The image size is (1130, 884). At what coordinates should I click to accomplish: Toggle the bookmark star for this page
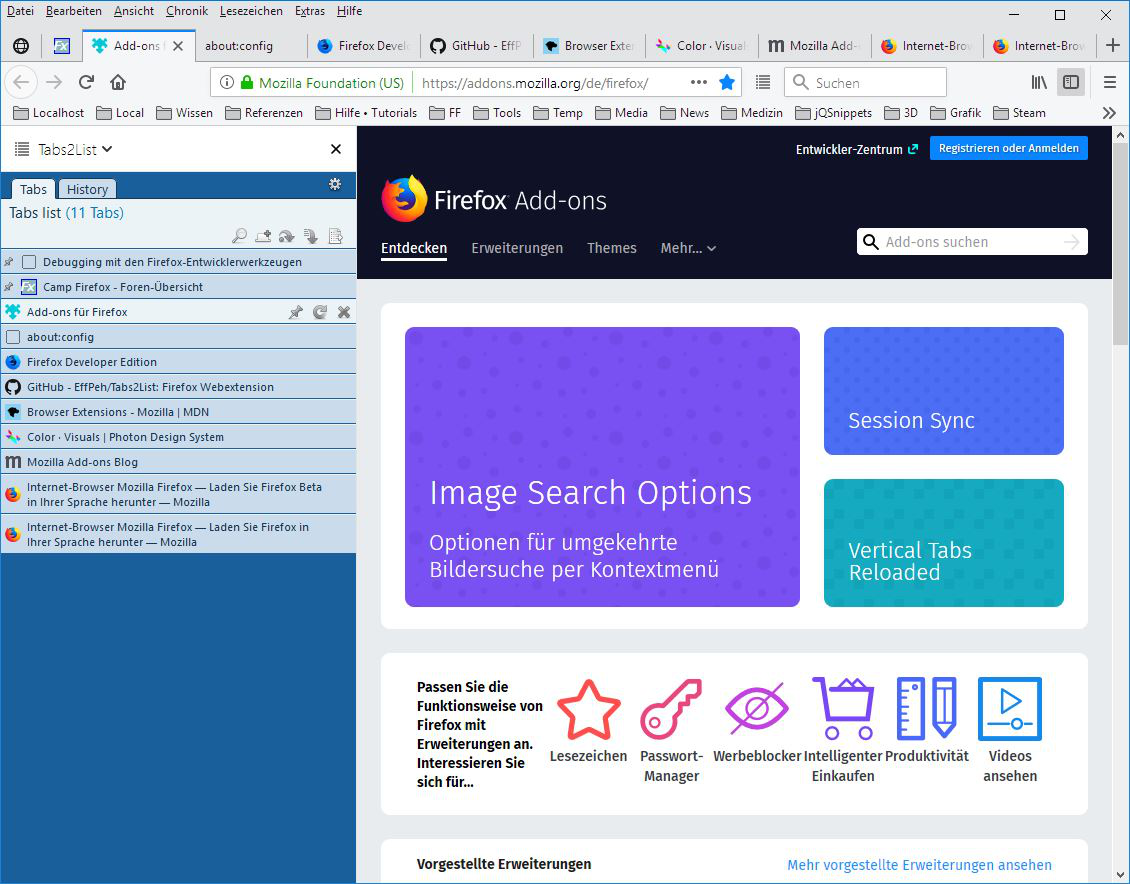click(727, 82)
